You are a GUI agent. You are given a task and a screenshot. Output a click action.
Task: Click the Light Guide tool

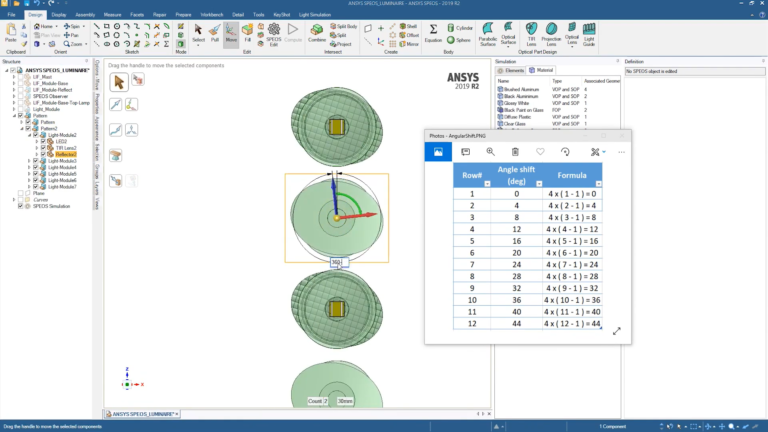click(x=589, y=34)
